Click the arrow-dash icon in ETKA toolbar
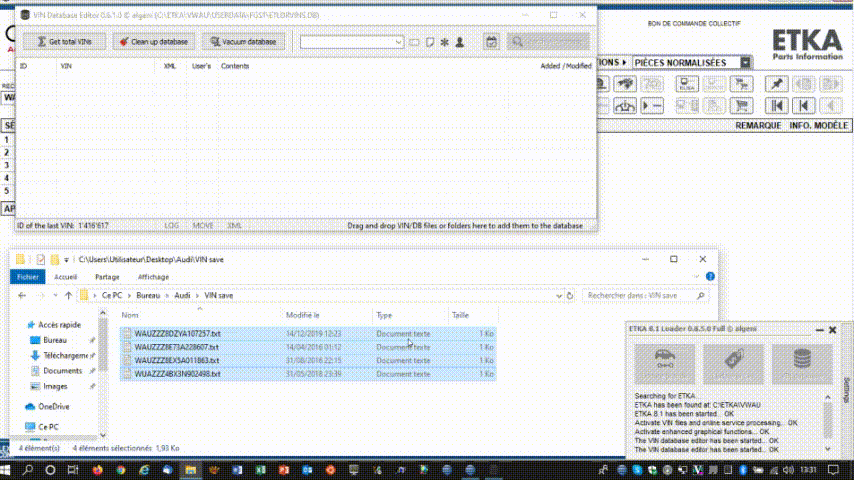The height and width of the screenshot is (480, 854). point(652,105)
